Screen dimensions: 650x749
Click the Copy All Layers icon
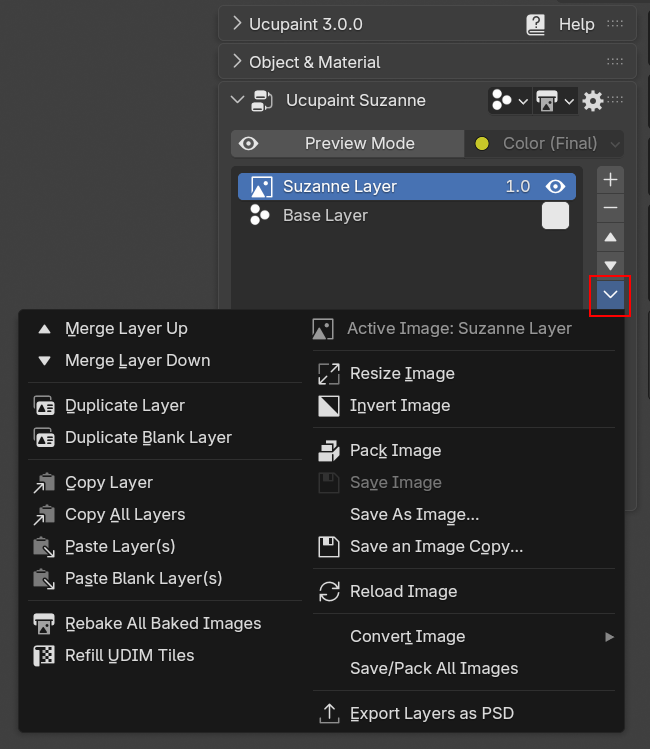(x=44, y=514)
